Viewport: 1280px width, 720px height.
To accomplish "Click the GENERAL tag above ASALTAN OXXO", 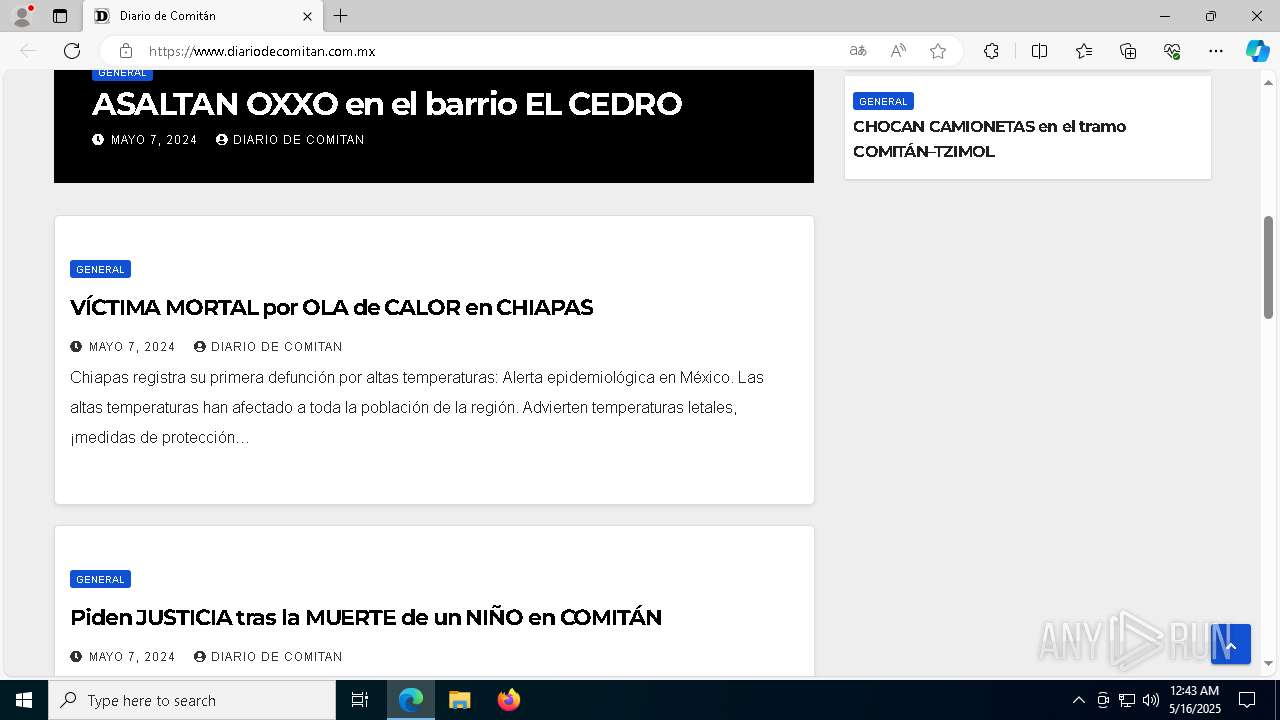I will point(122,73).
